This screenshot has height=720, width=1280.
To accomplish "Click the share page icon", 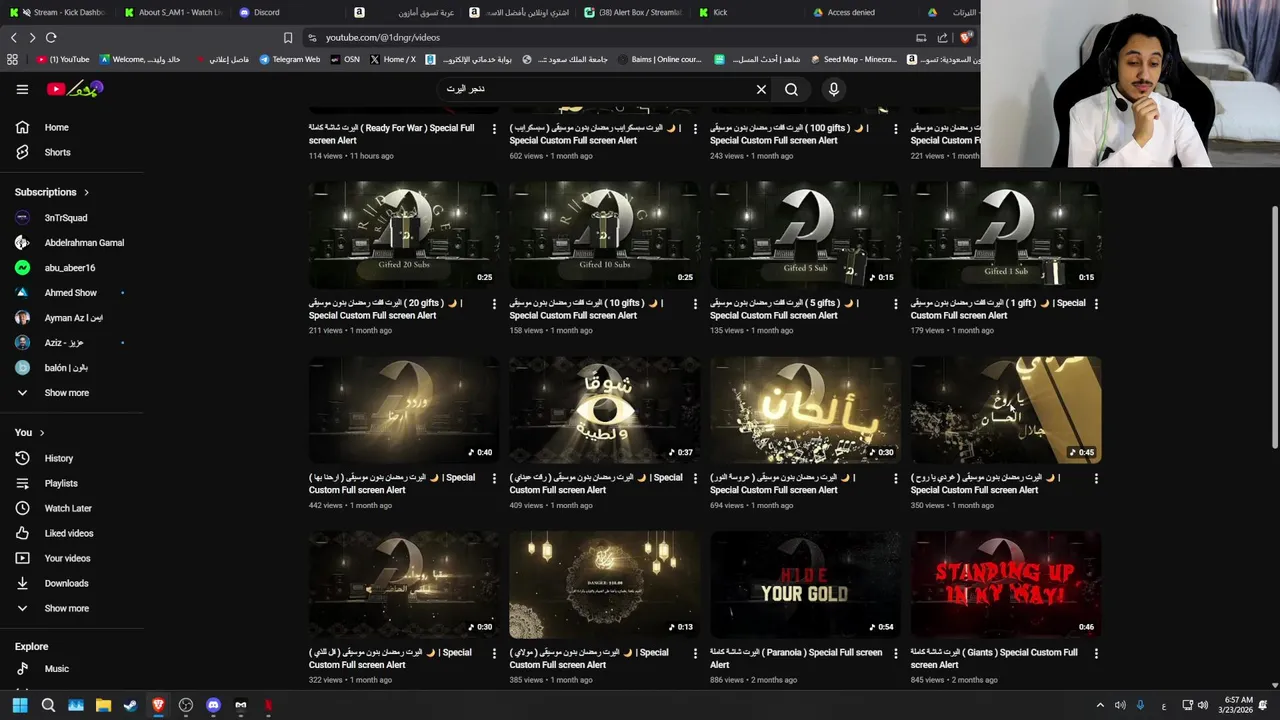I will click(x=942, y=37).
